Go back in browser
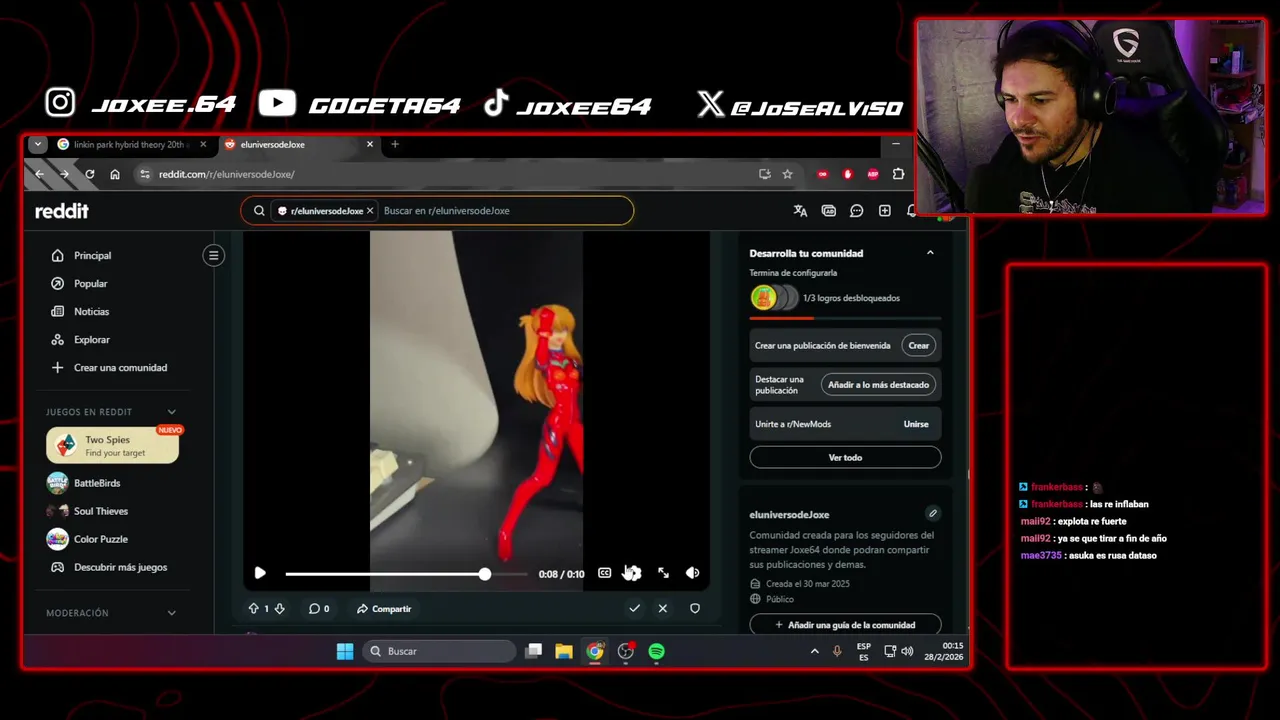1280x720 pixels. point(40,174)
